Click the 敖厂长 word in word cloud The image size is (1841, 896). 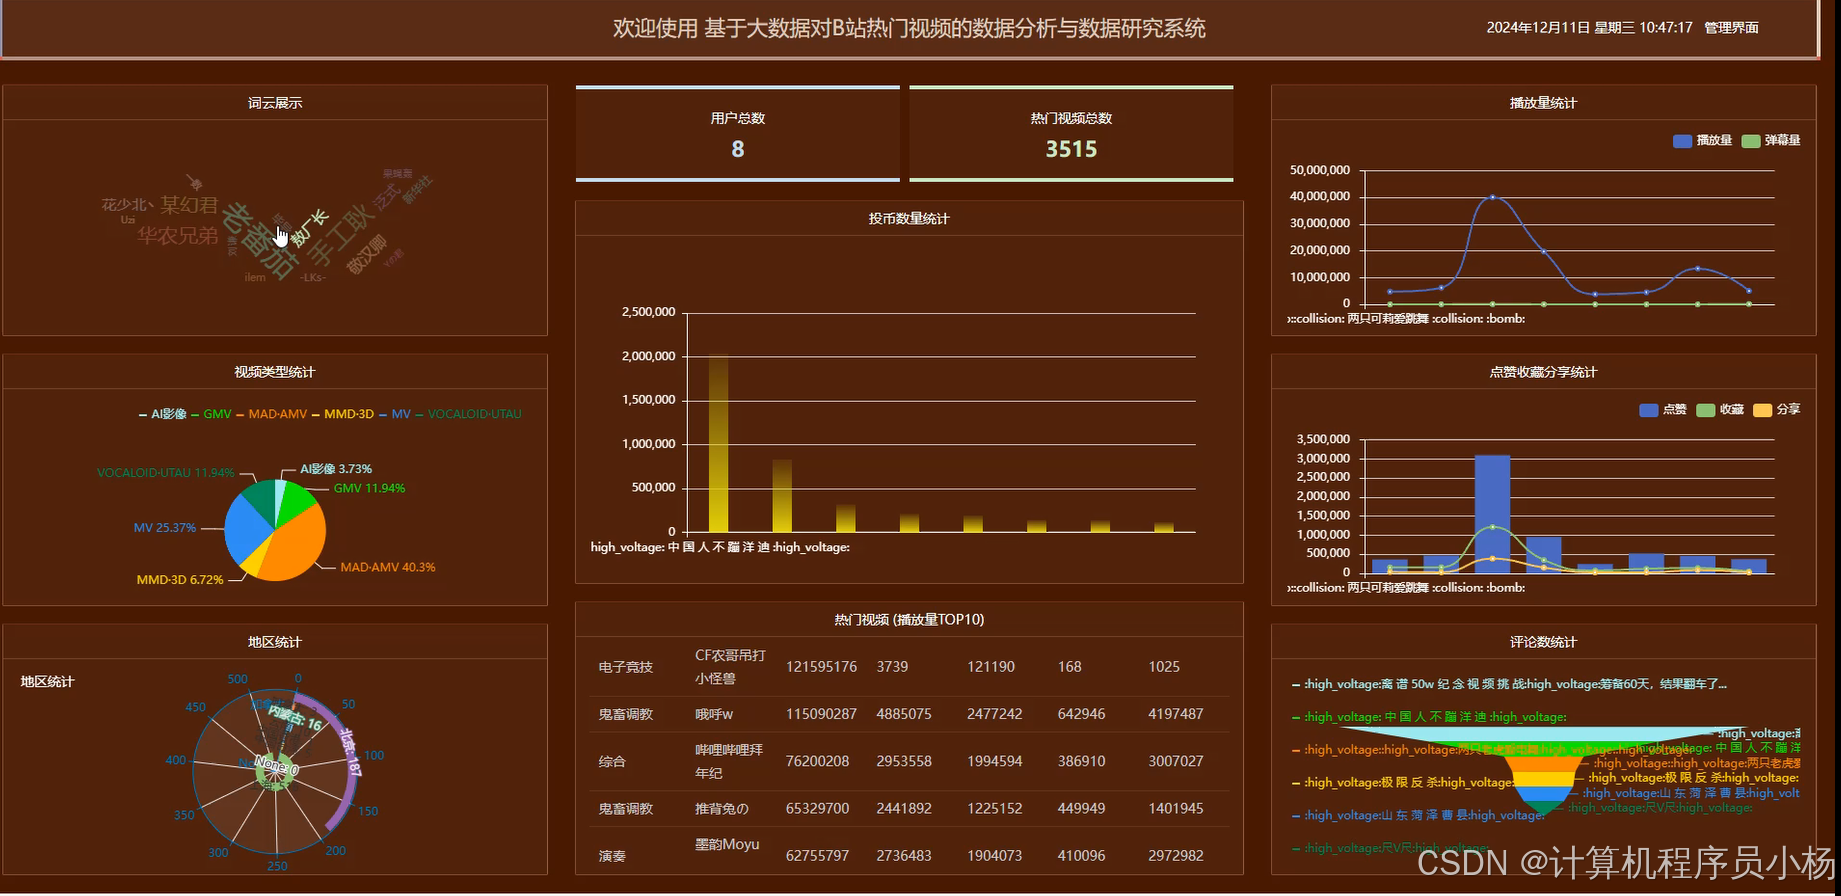[x=309, y=228]
